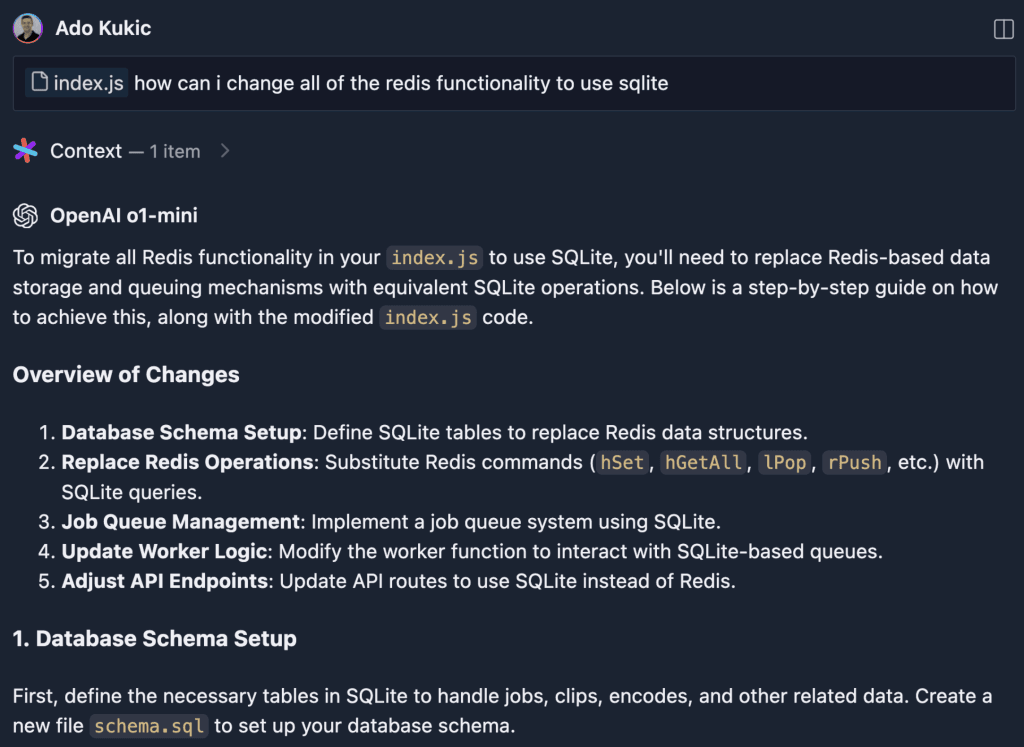Toggle the side panel layout icon
Screen dimensions: 1024x747
pos(1003,29)
